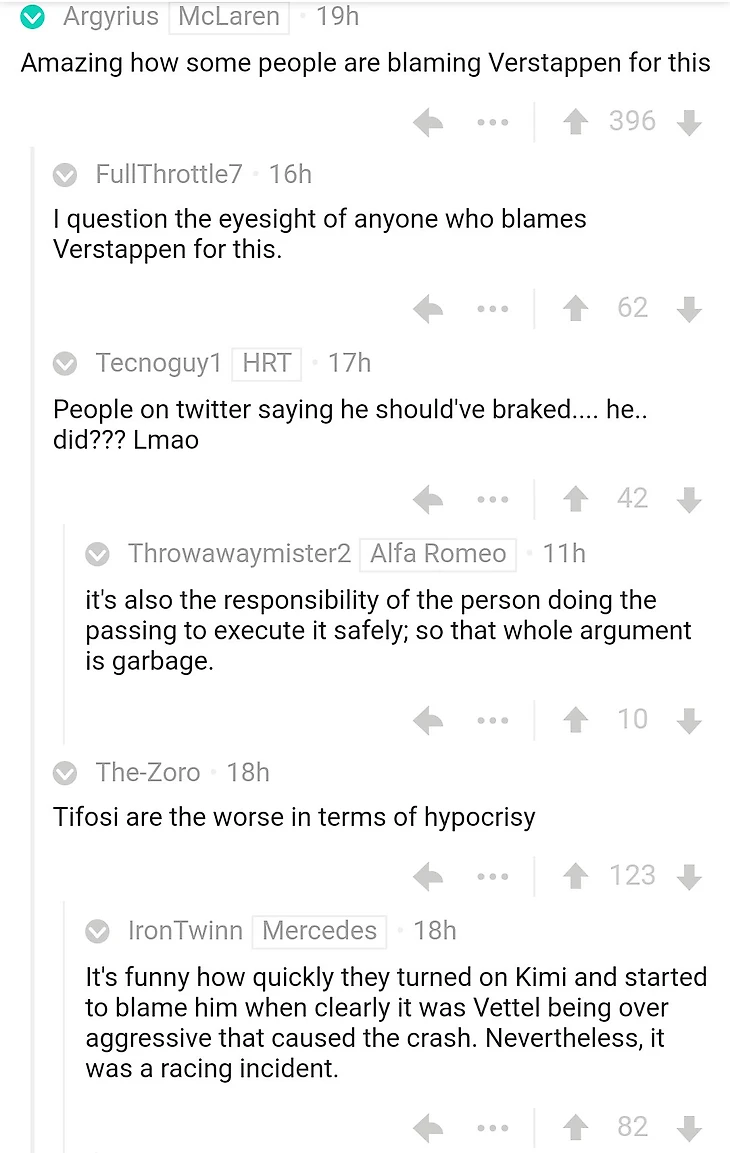Reply to Argyrius's comment with the arrow icon
This screenshot has height=1153, width=730.
tap(428, 123)
